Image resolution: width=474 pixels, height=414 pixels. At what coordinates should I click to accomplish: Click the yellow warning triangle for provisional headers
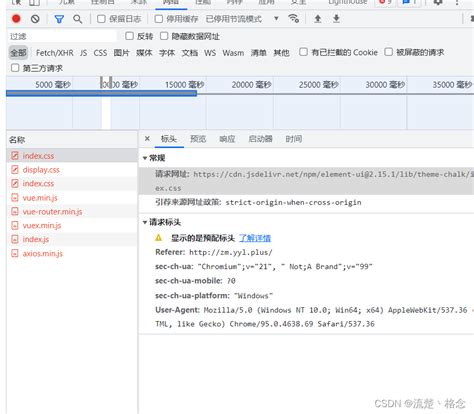(159, 238)
